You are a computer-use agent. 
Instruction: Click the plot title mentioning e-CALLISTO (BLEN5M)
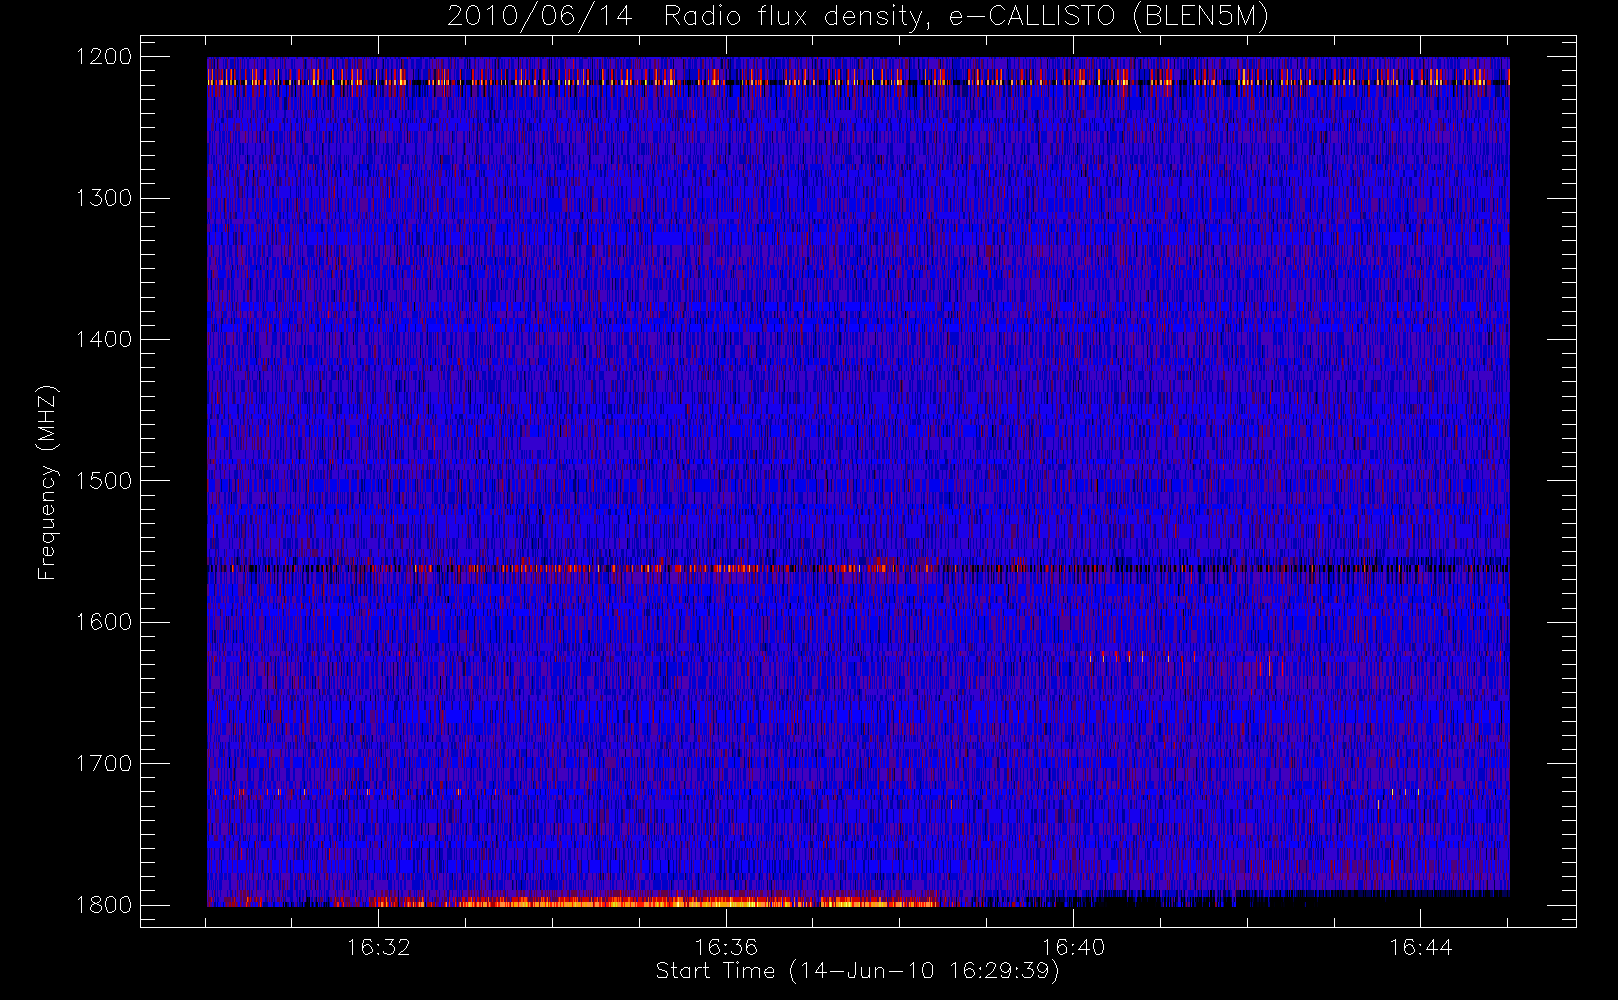858,17
